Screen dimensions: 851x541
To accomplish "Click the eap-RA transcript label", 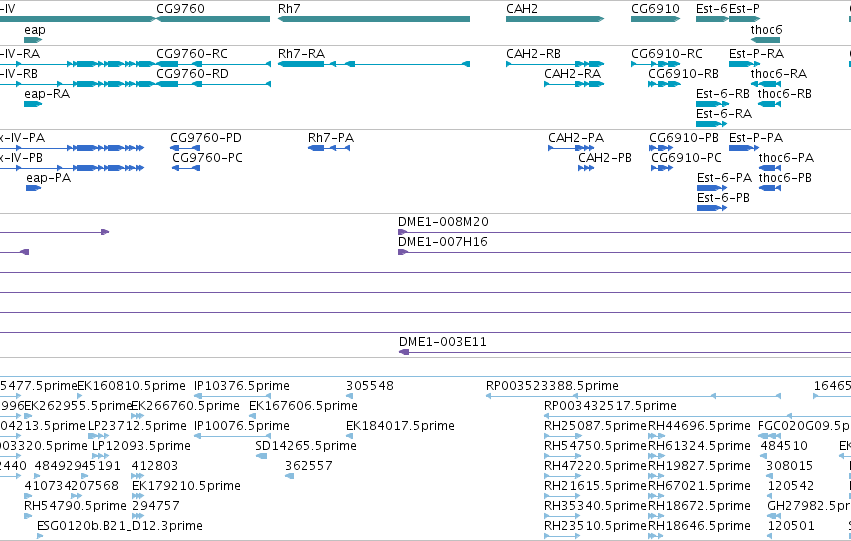I will (47, 94).
